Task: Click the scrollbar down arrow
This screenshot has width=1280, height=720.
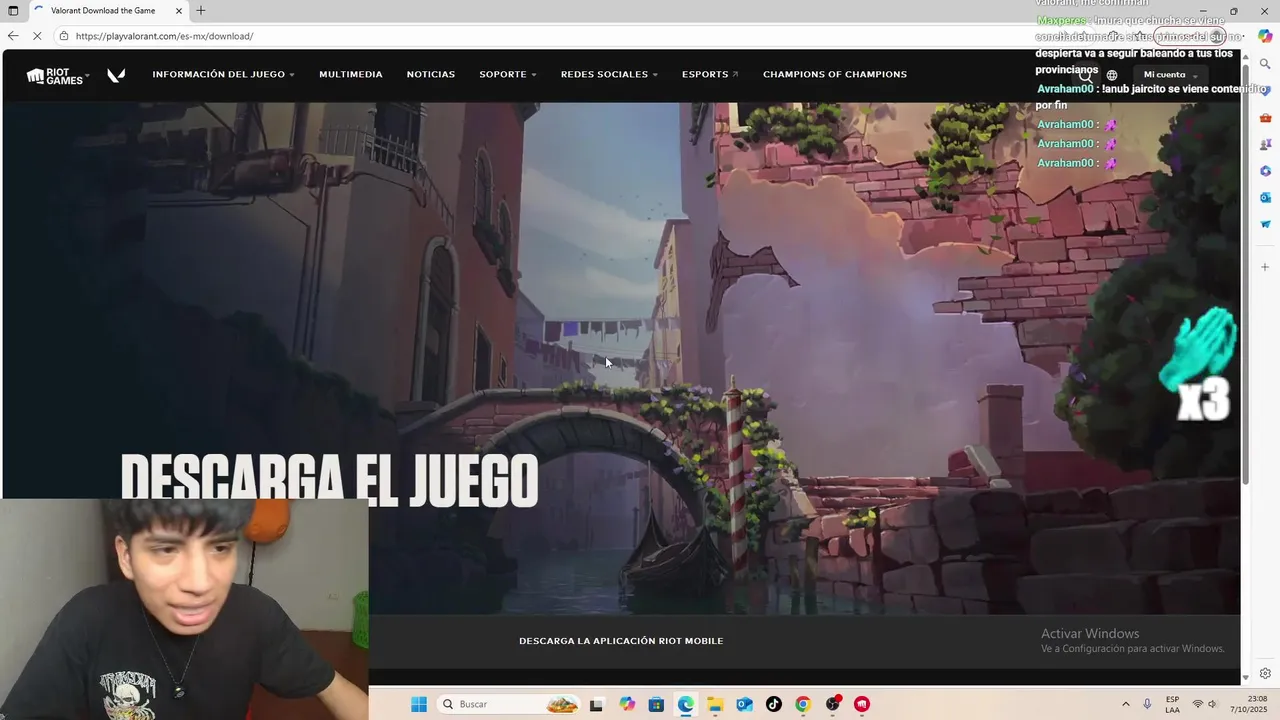Action: point(1245,678)
